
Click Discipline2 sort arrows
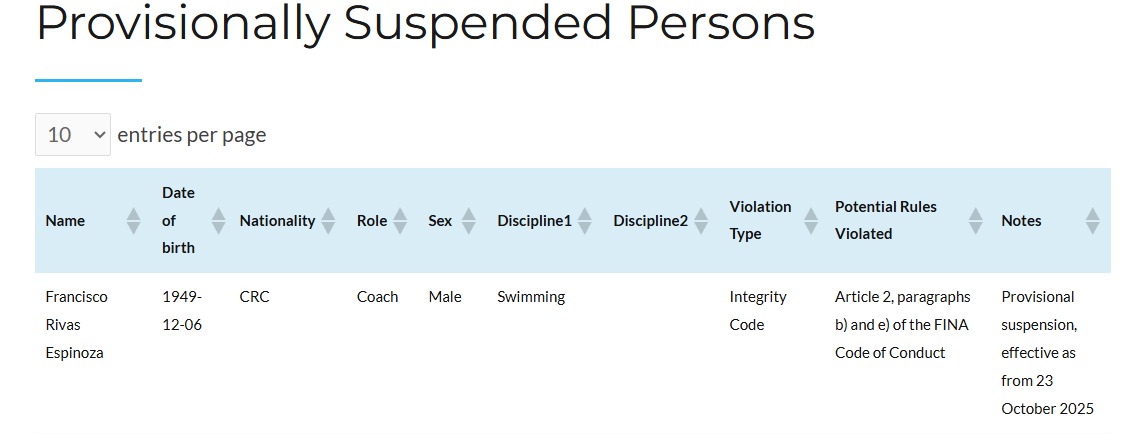coord(701,221)
